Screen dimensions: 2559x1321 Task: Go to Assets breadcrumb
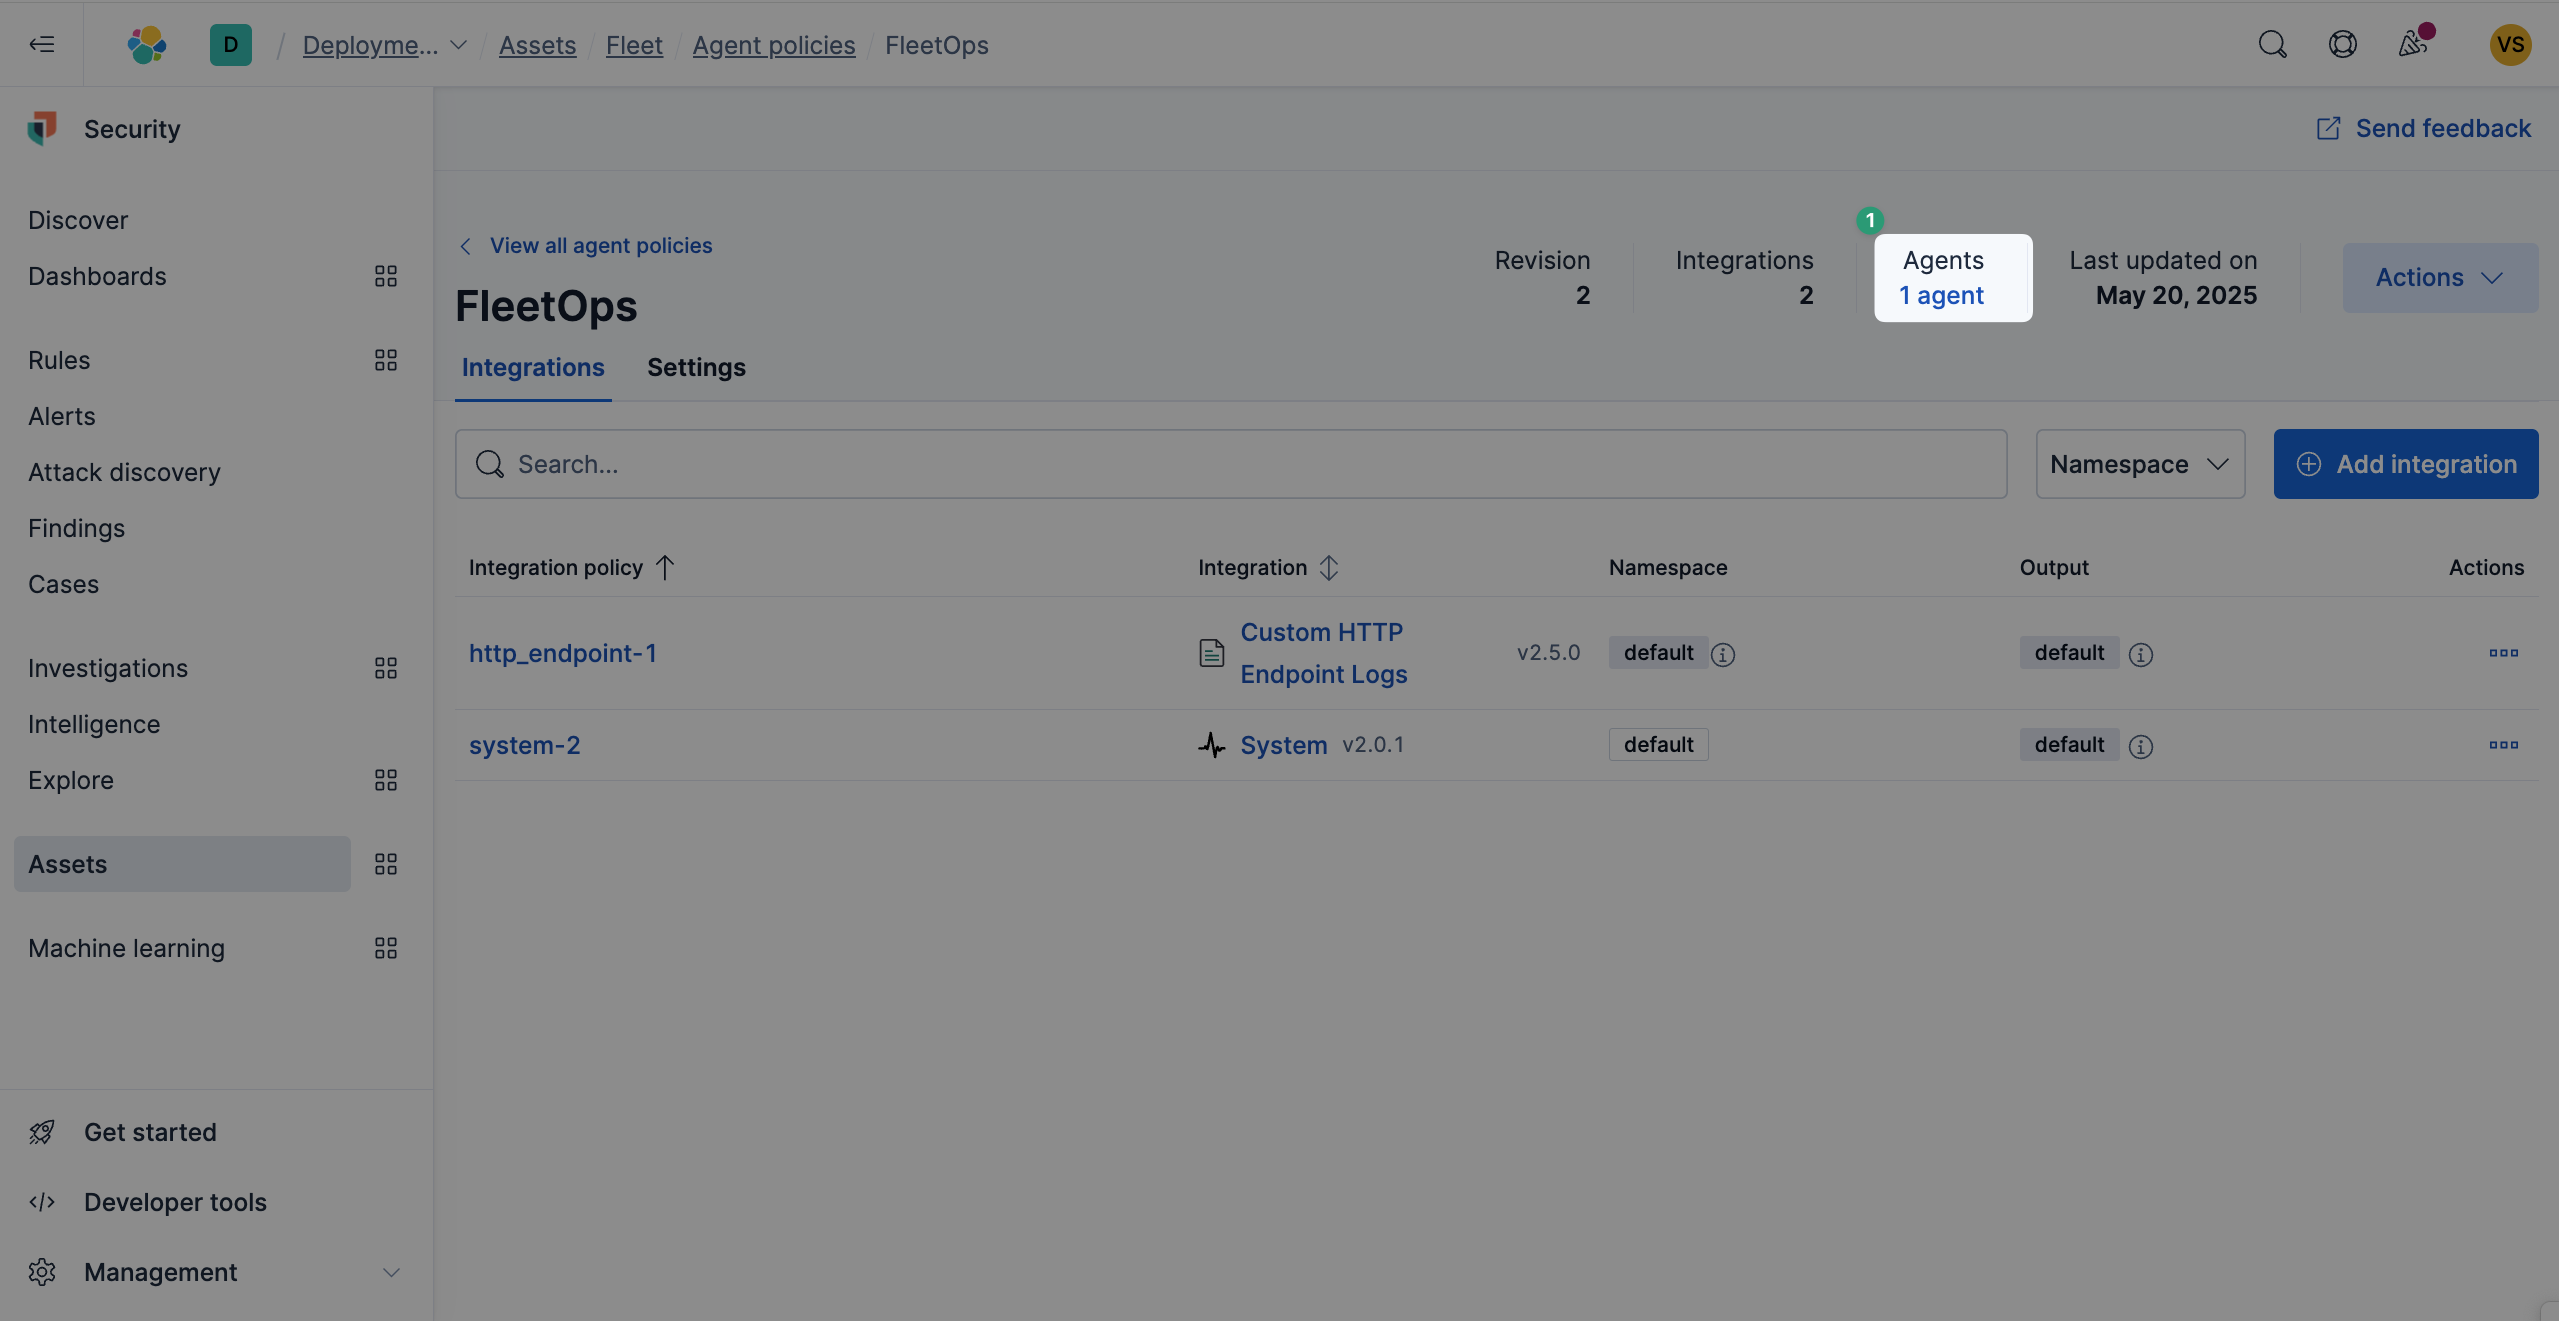[x=537, y=45]
